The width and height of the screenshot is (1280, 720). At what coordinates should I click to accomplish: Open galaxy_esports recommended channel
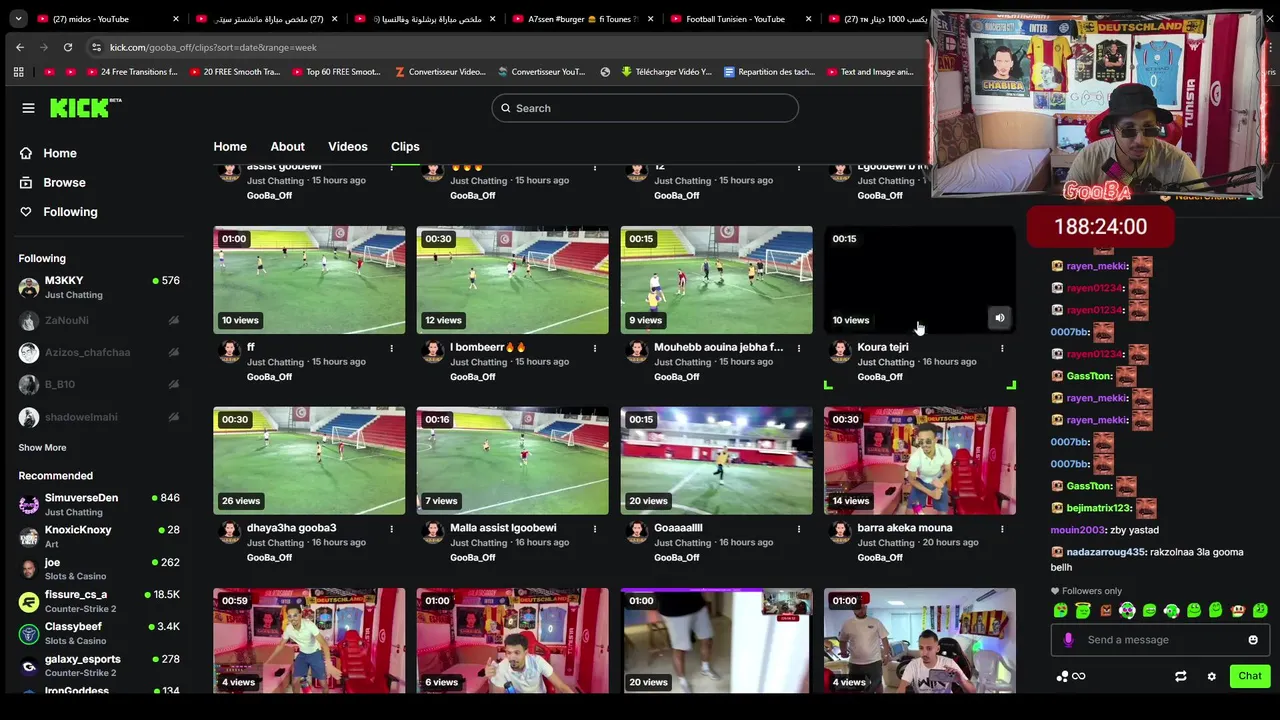click(x=99, y=665)
